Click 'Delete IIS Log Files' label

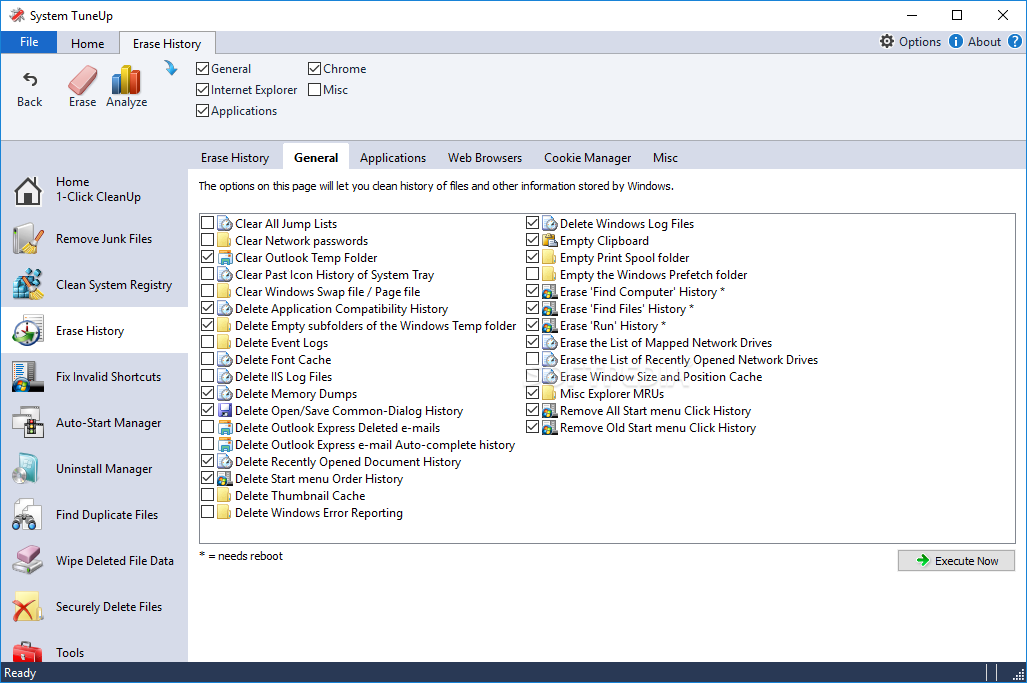pyautogui.click(x=284, y=377)
